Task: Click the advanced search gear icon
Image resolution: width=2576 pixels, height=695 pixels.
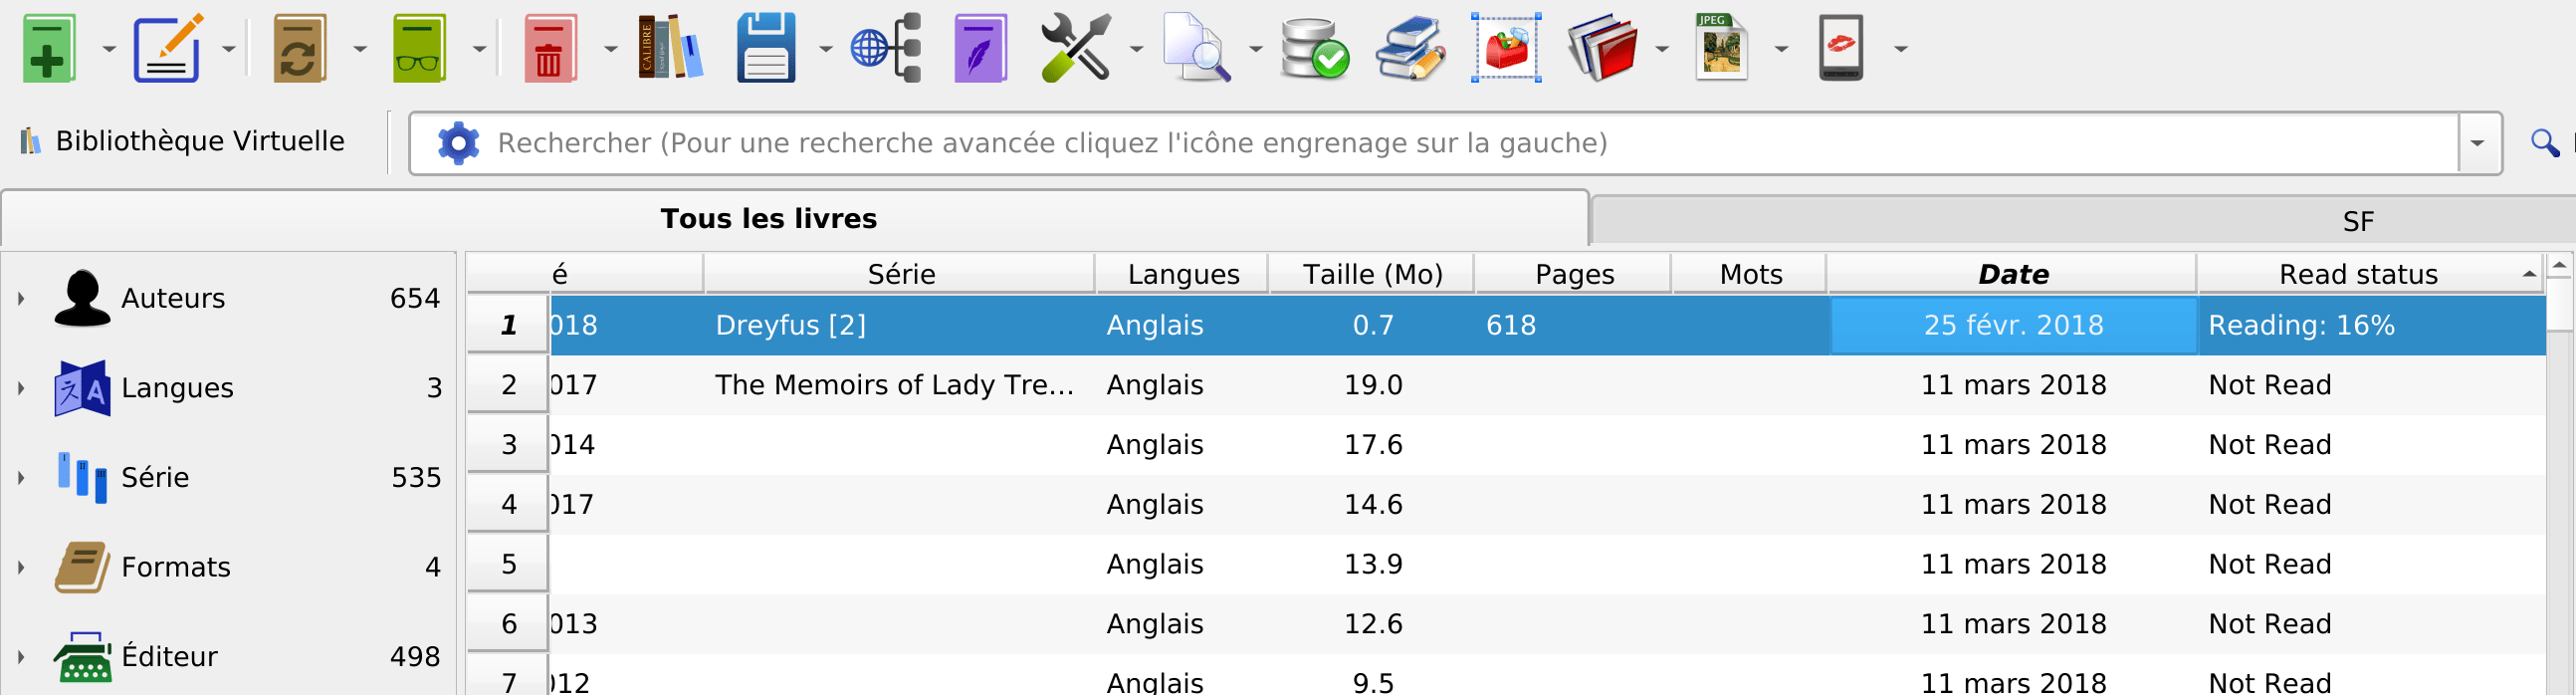Action: (459, 143)
